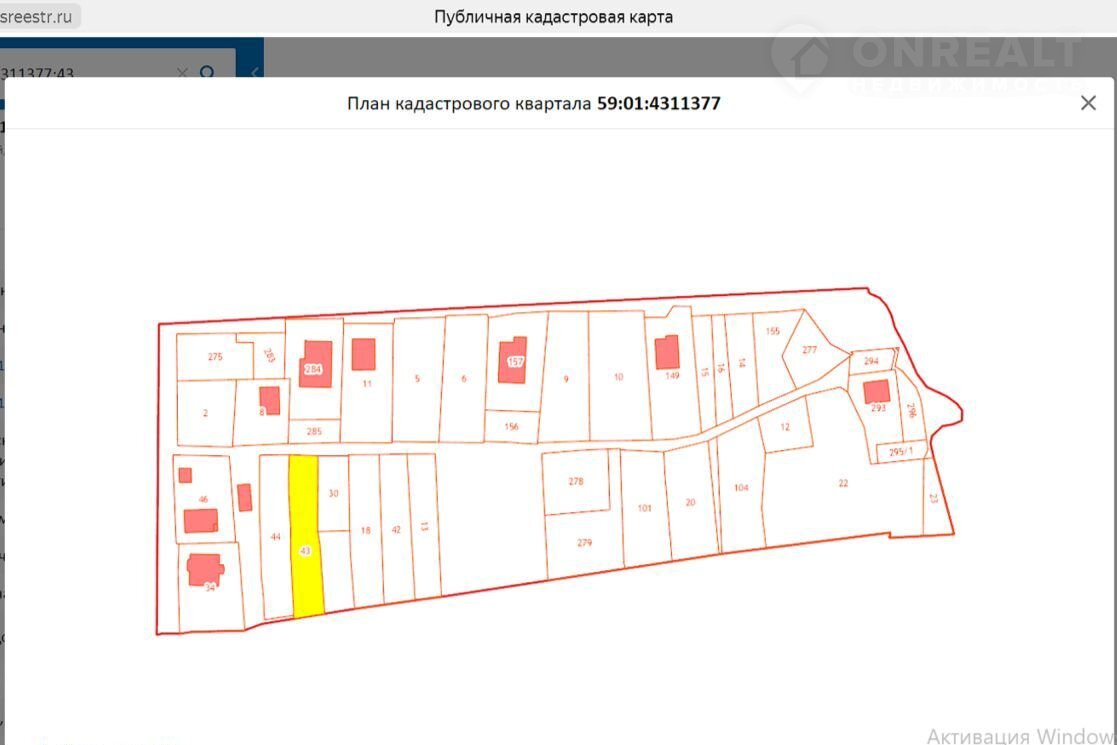Click the red building on parcel 34
The image size is (1117, 745).
point(204,569)
